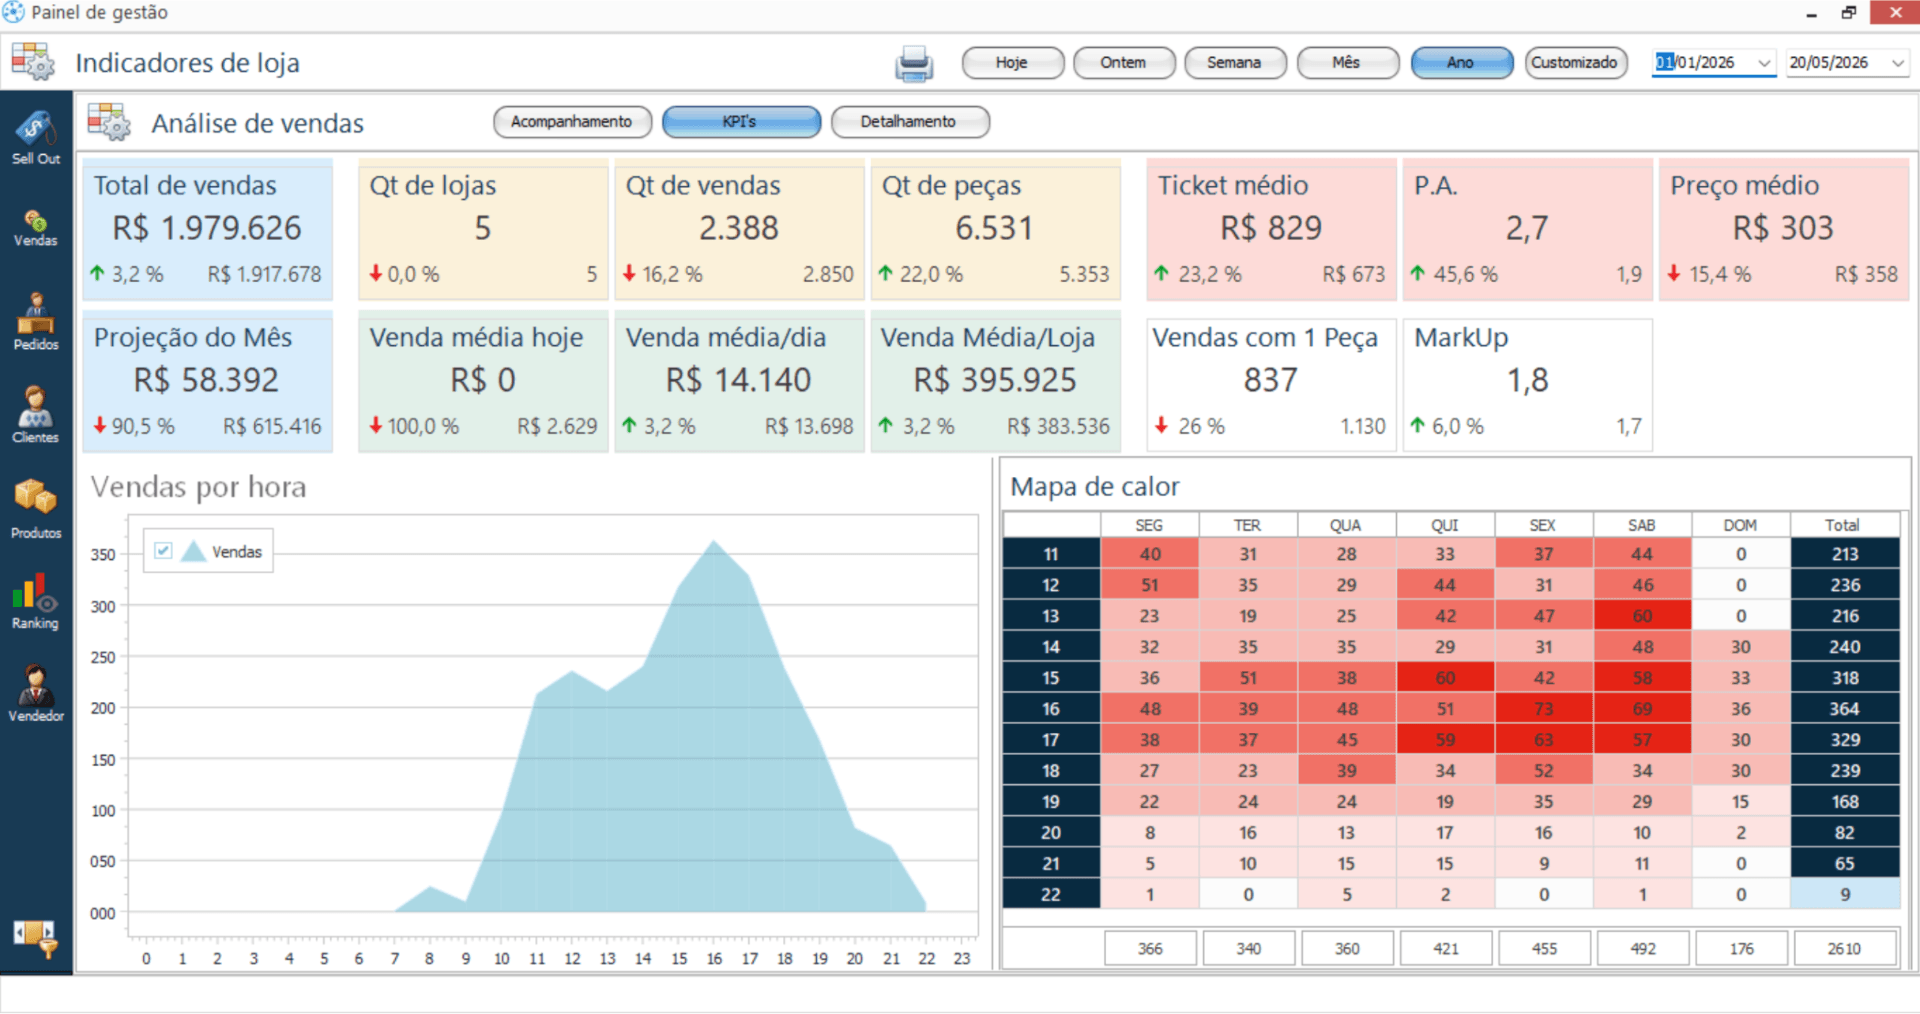The width and height of the screenshot is (1920, 1014).
Task: Switch to the KPI's tab
Action: pyautogui.click(x=741, y=122)
